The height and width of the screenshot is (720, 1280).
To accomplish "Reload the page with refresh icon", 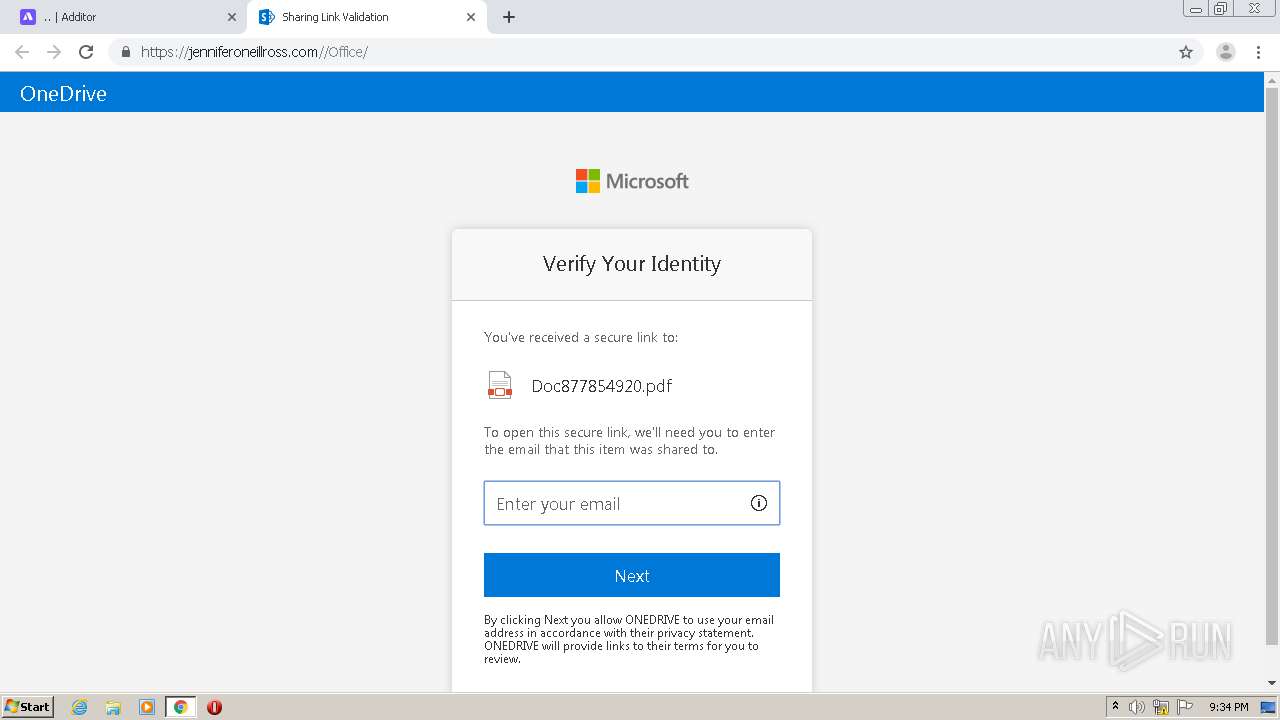I will point(86,52).
